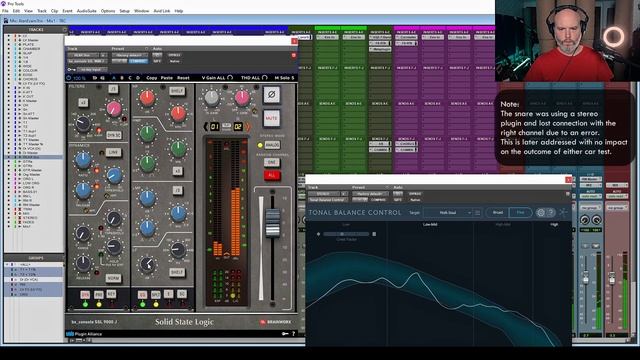Click the blue compressor ratio knob
Image resolution: width=640 pixels, height=360 pixels.
pyautogui.click(x=83, y=160)
